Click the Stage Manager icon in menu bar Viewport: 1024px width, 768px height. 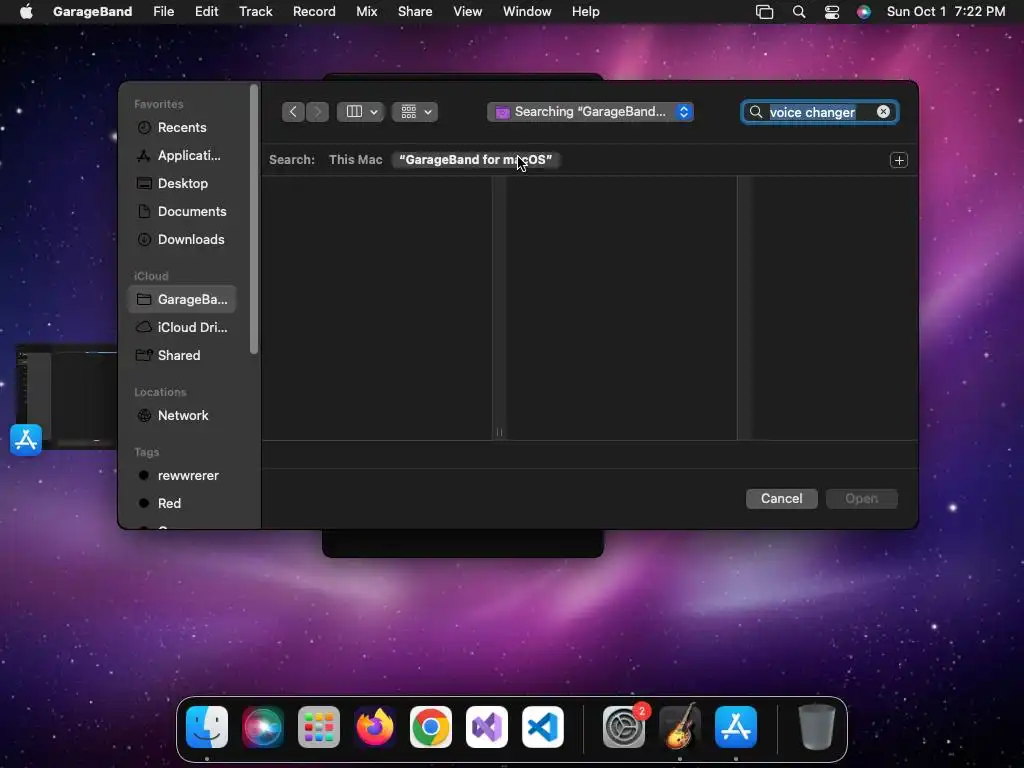(x=764, y=12)
